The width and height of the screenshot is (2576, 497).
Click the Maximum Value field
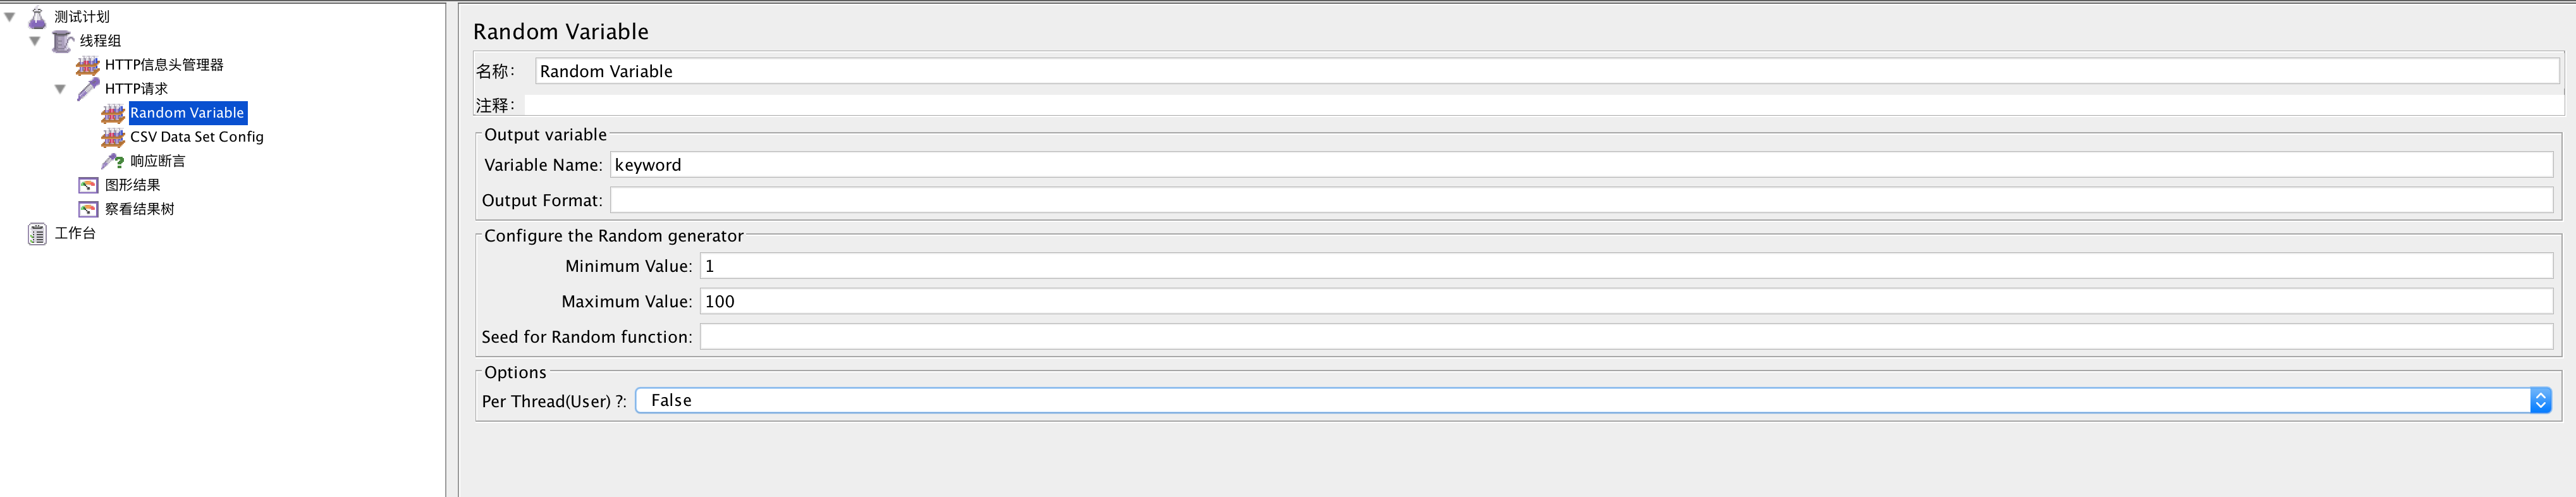(1625, 301)
